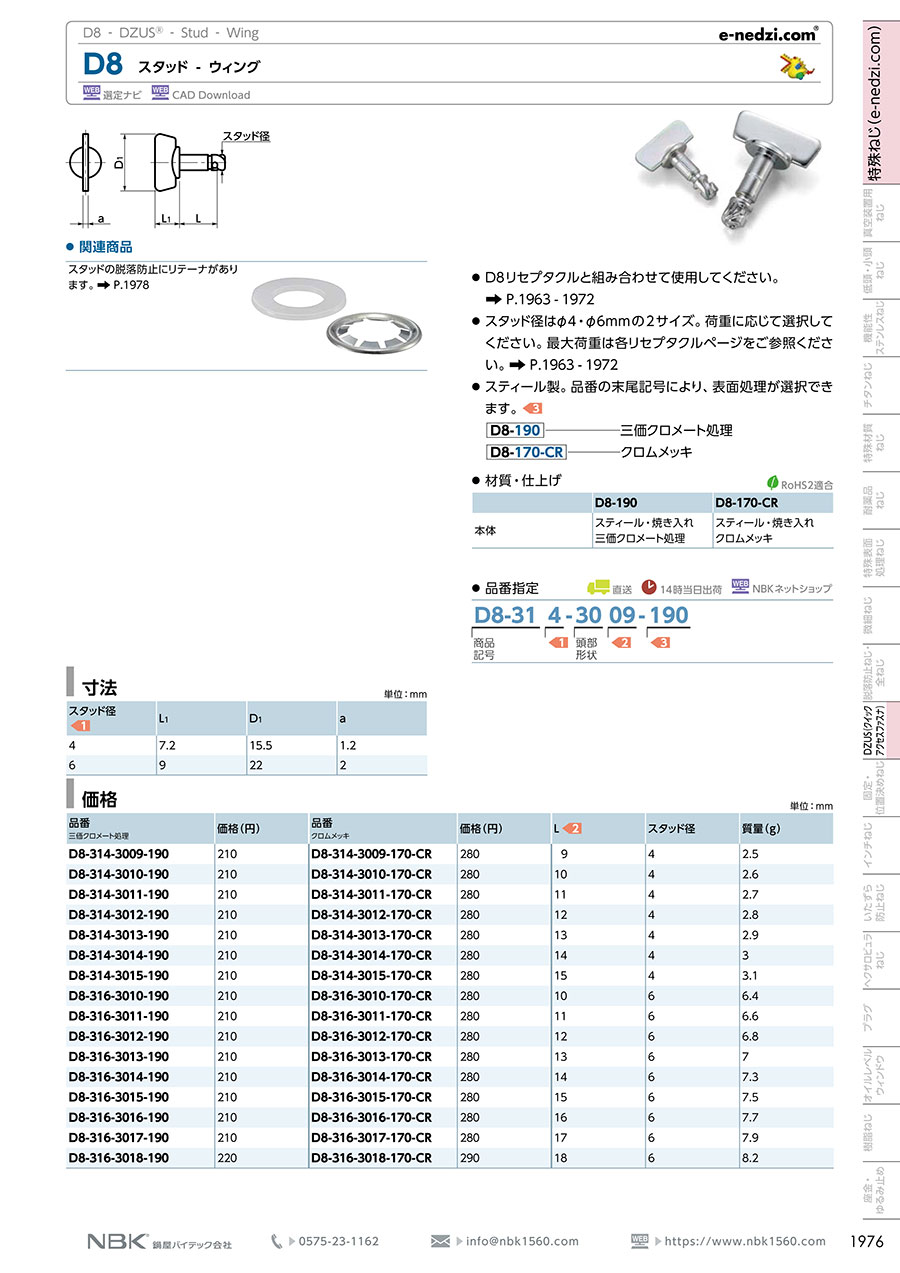
Task: Click the WEB icon beside NBKネットショップ
Action: 740,586
